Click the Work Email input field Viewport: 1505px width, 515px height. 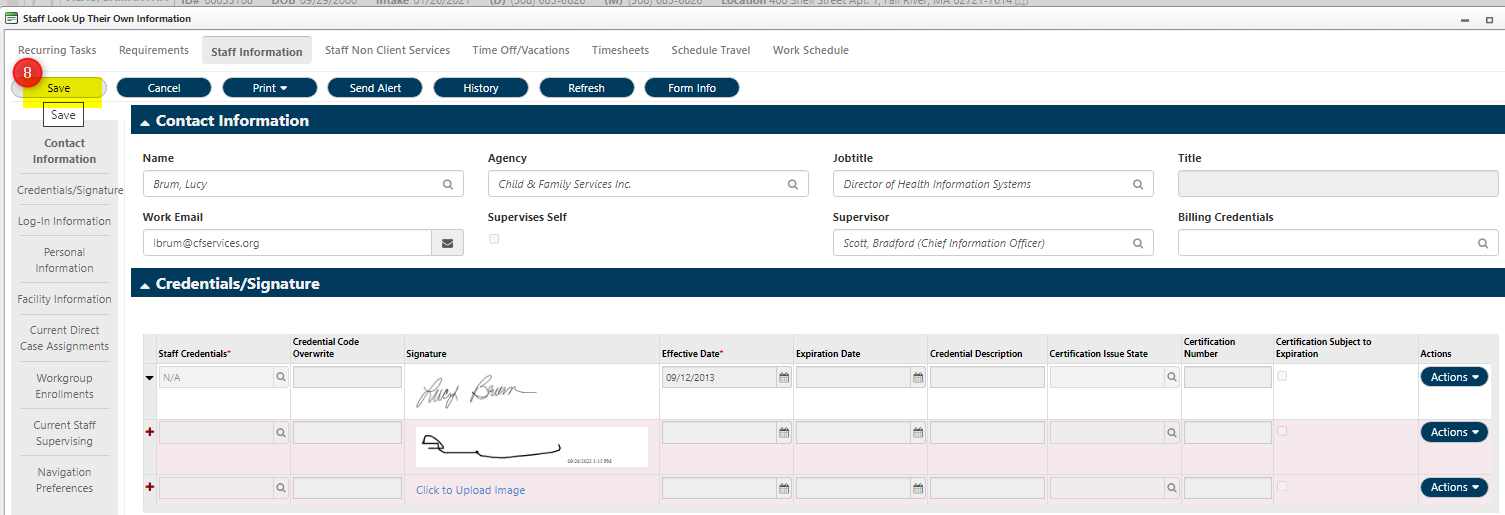[288, 243]
